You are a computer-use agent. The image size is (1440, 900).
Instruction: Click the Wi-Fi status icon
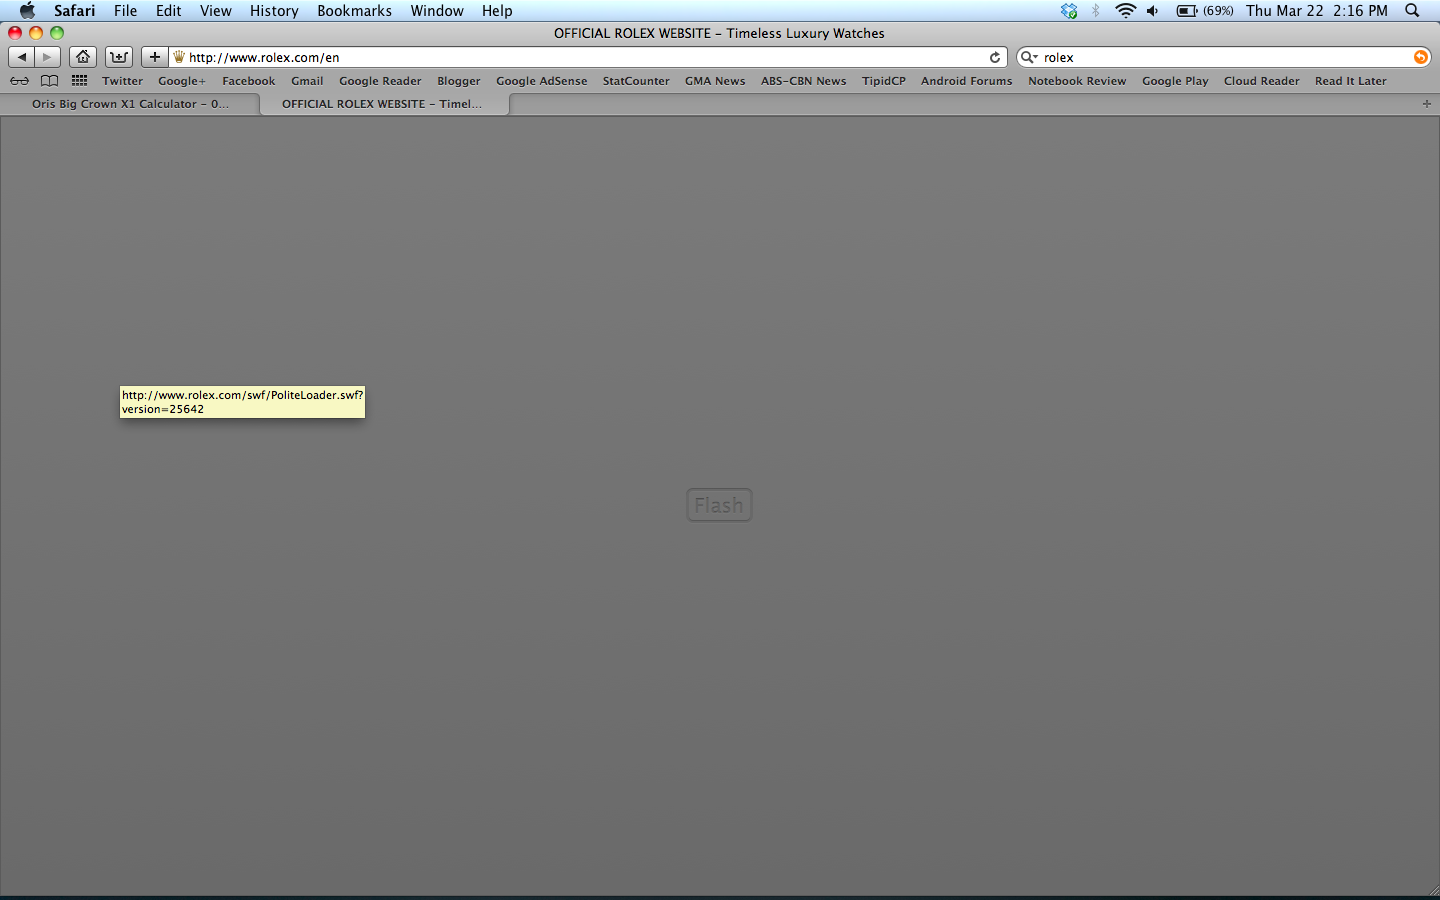click(1125, 11)
